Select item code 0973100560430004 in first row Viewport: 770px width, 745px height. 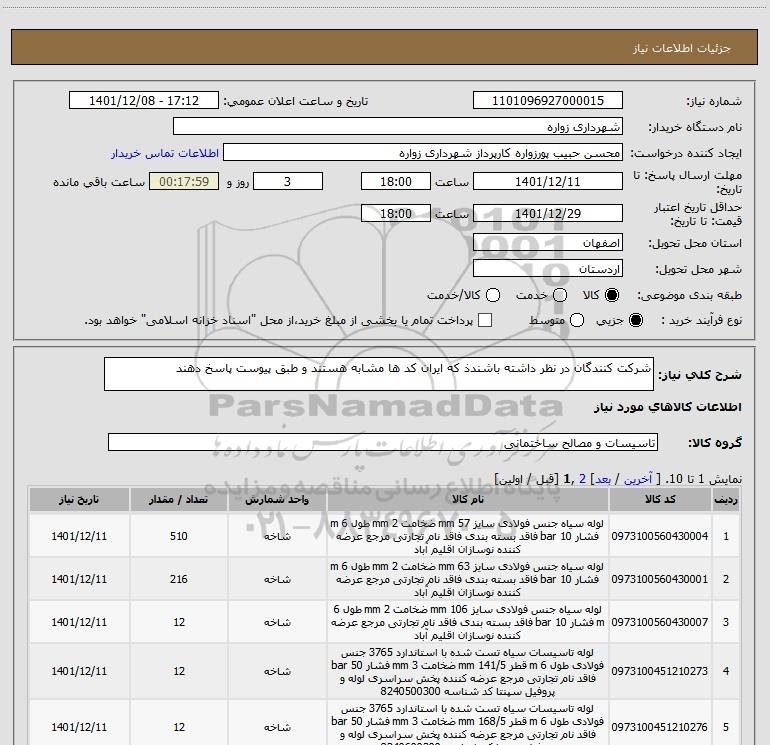[x=660, y=536]
